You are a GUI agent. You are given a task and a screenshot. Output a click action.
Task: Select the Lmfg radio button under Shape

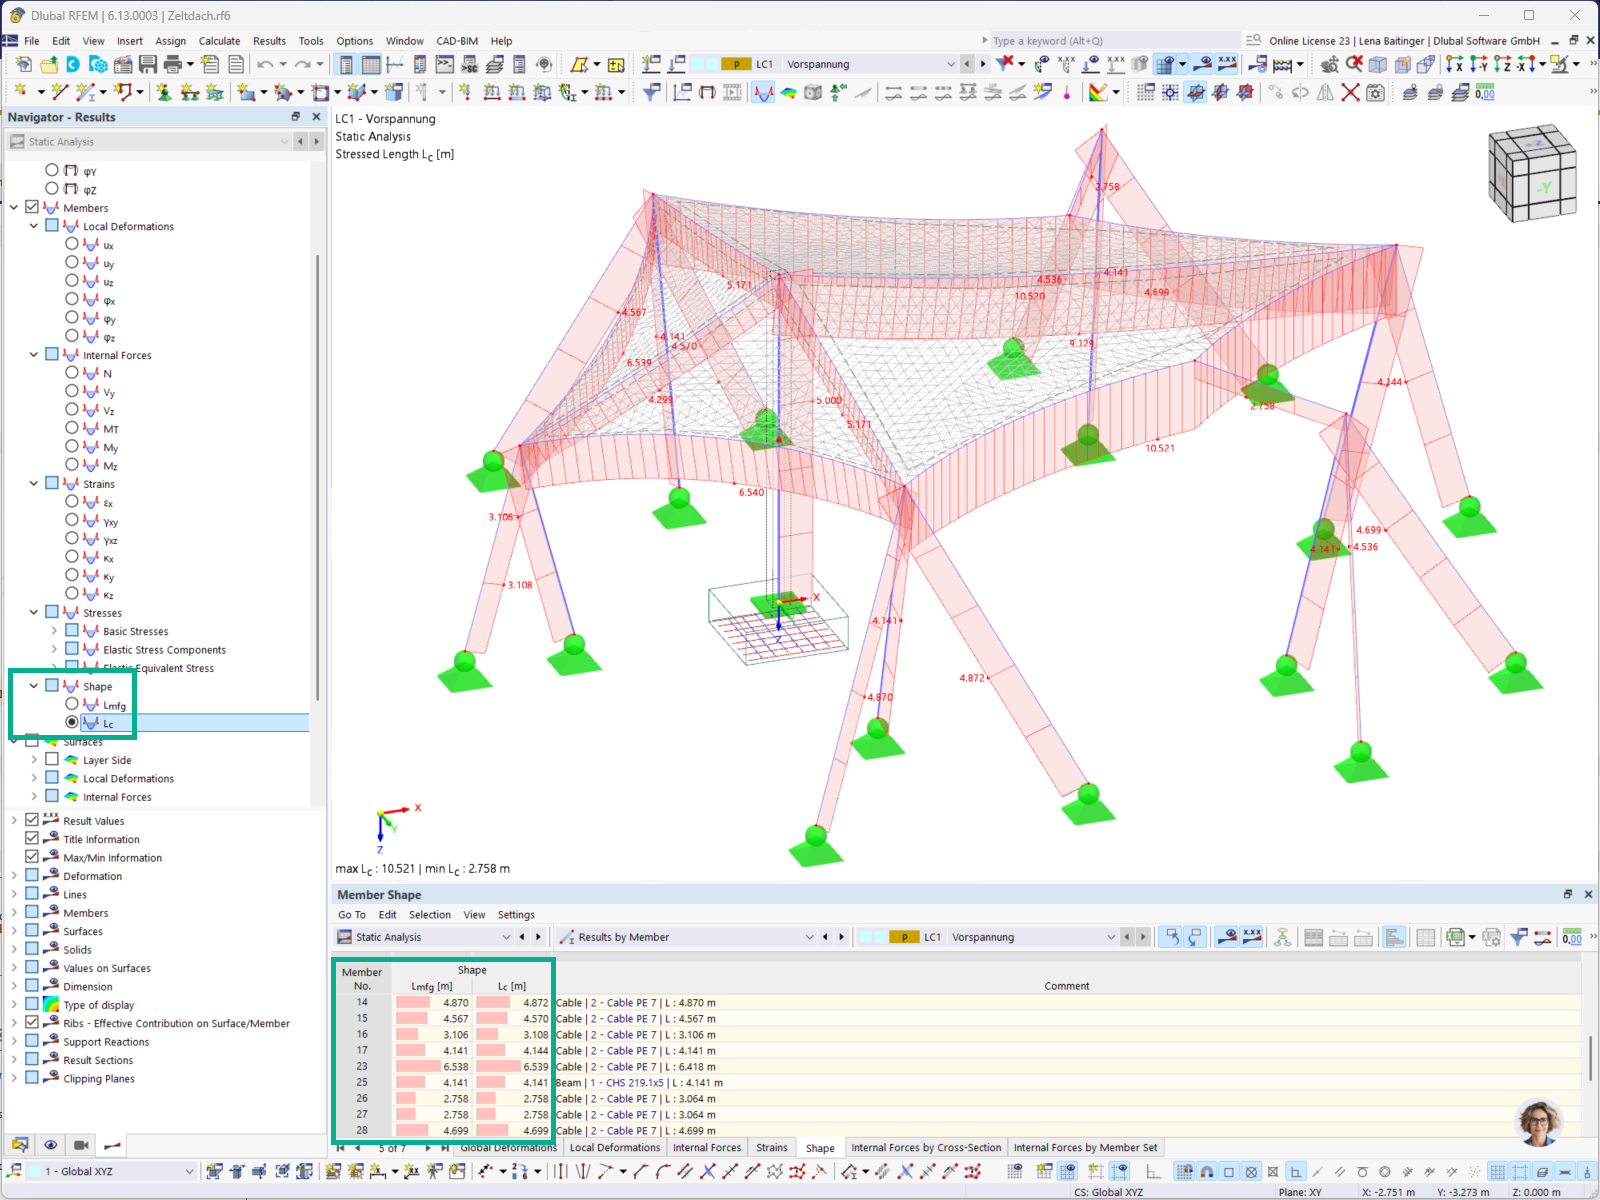click(72, 704)
